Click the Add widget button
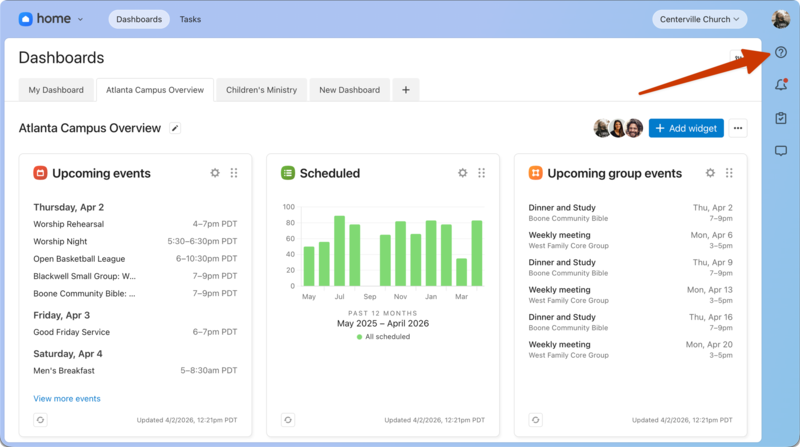 [x=686, y=128]
